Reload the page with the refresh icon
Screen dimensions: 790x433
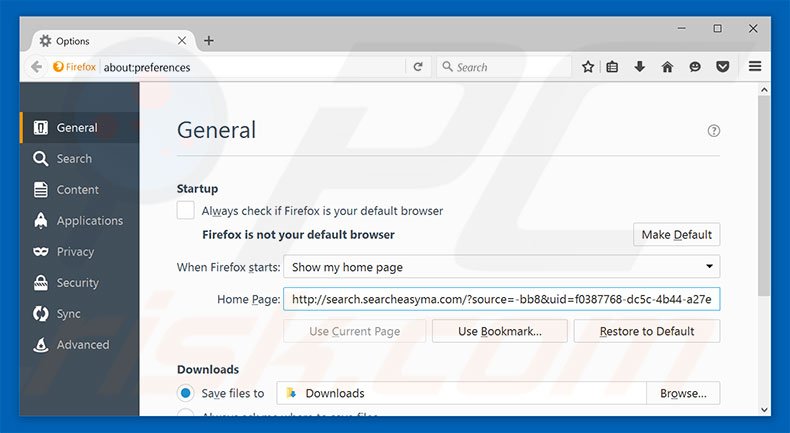click(x=418, y=67)
